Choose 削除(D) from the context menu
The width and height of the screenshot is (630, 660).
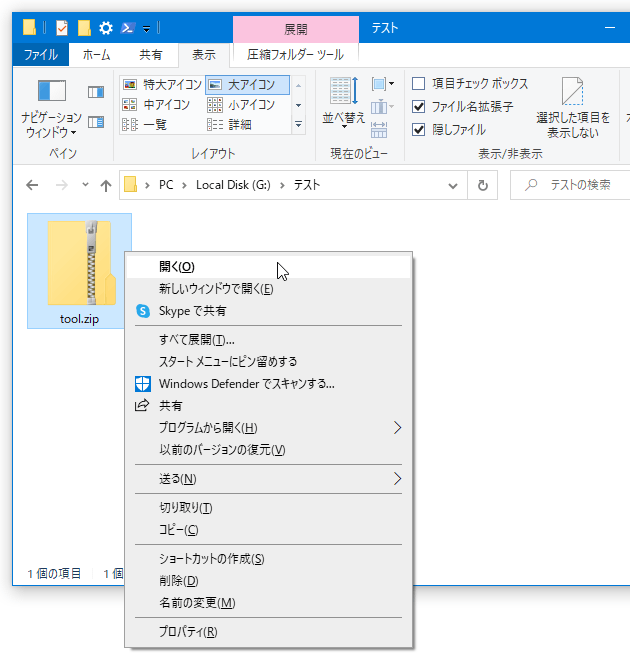(268, 581)
